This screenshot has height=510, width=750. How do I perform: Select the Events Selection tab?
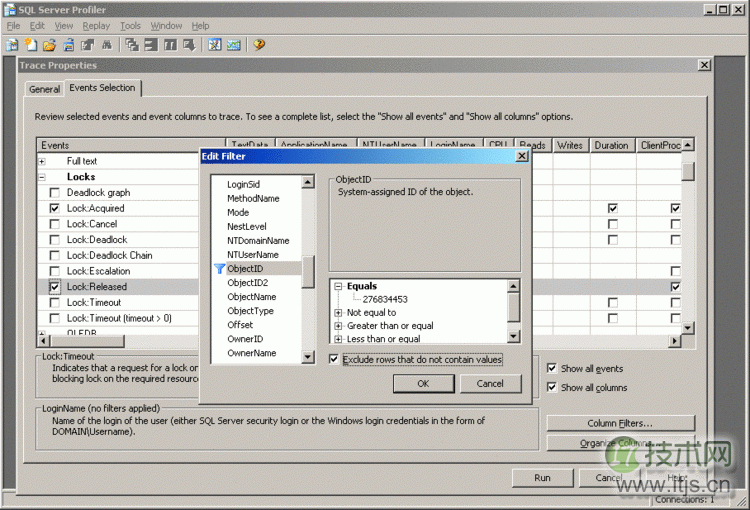102,88
